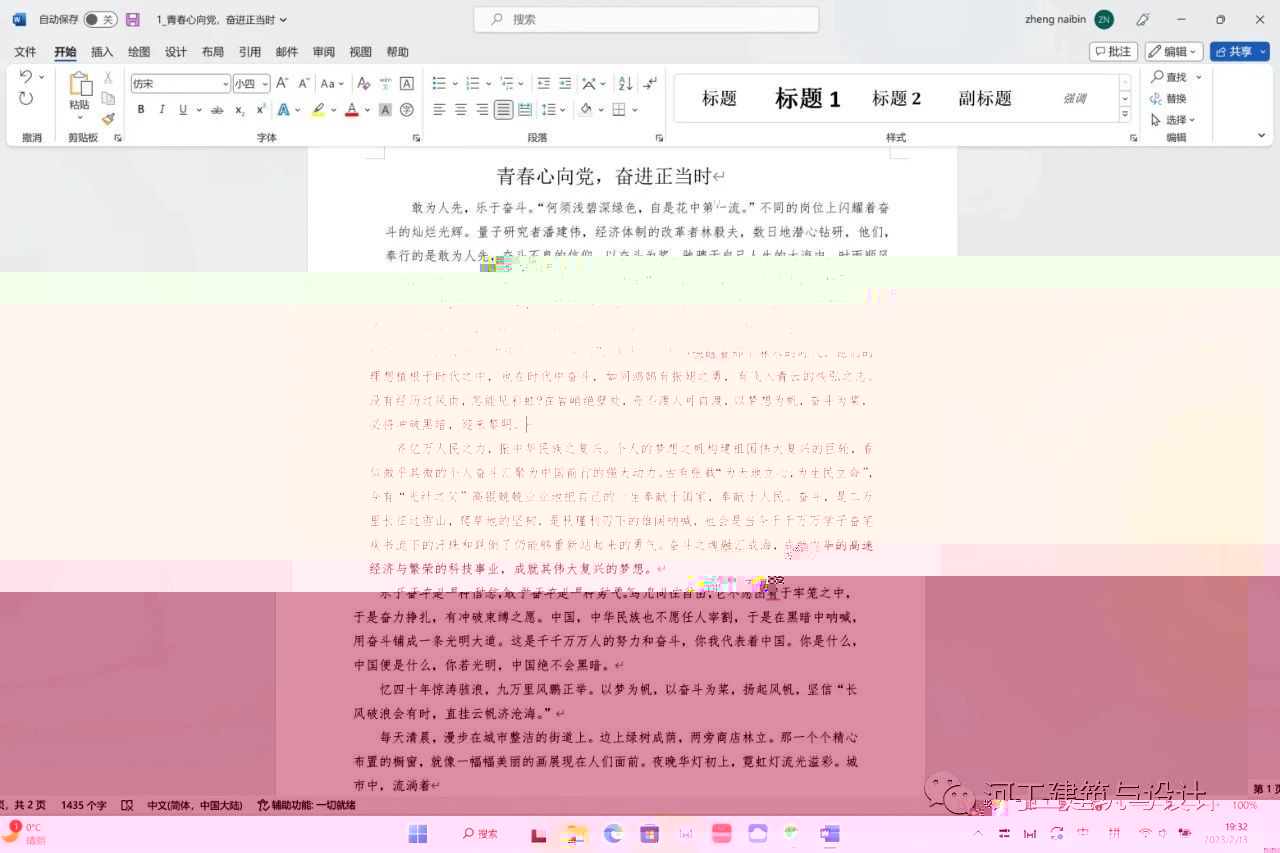Click the Cut scissors icon
Viewport: 1280px width, 853px height.
(108, 77)
